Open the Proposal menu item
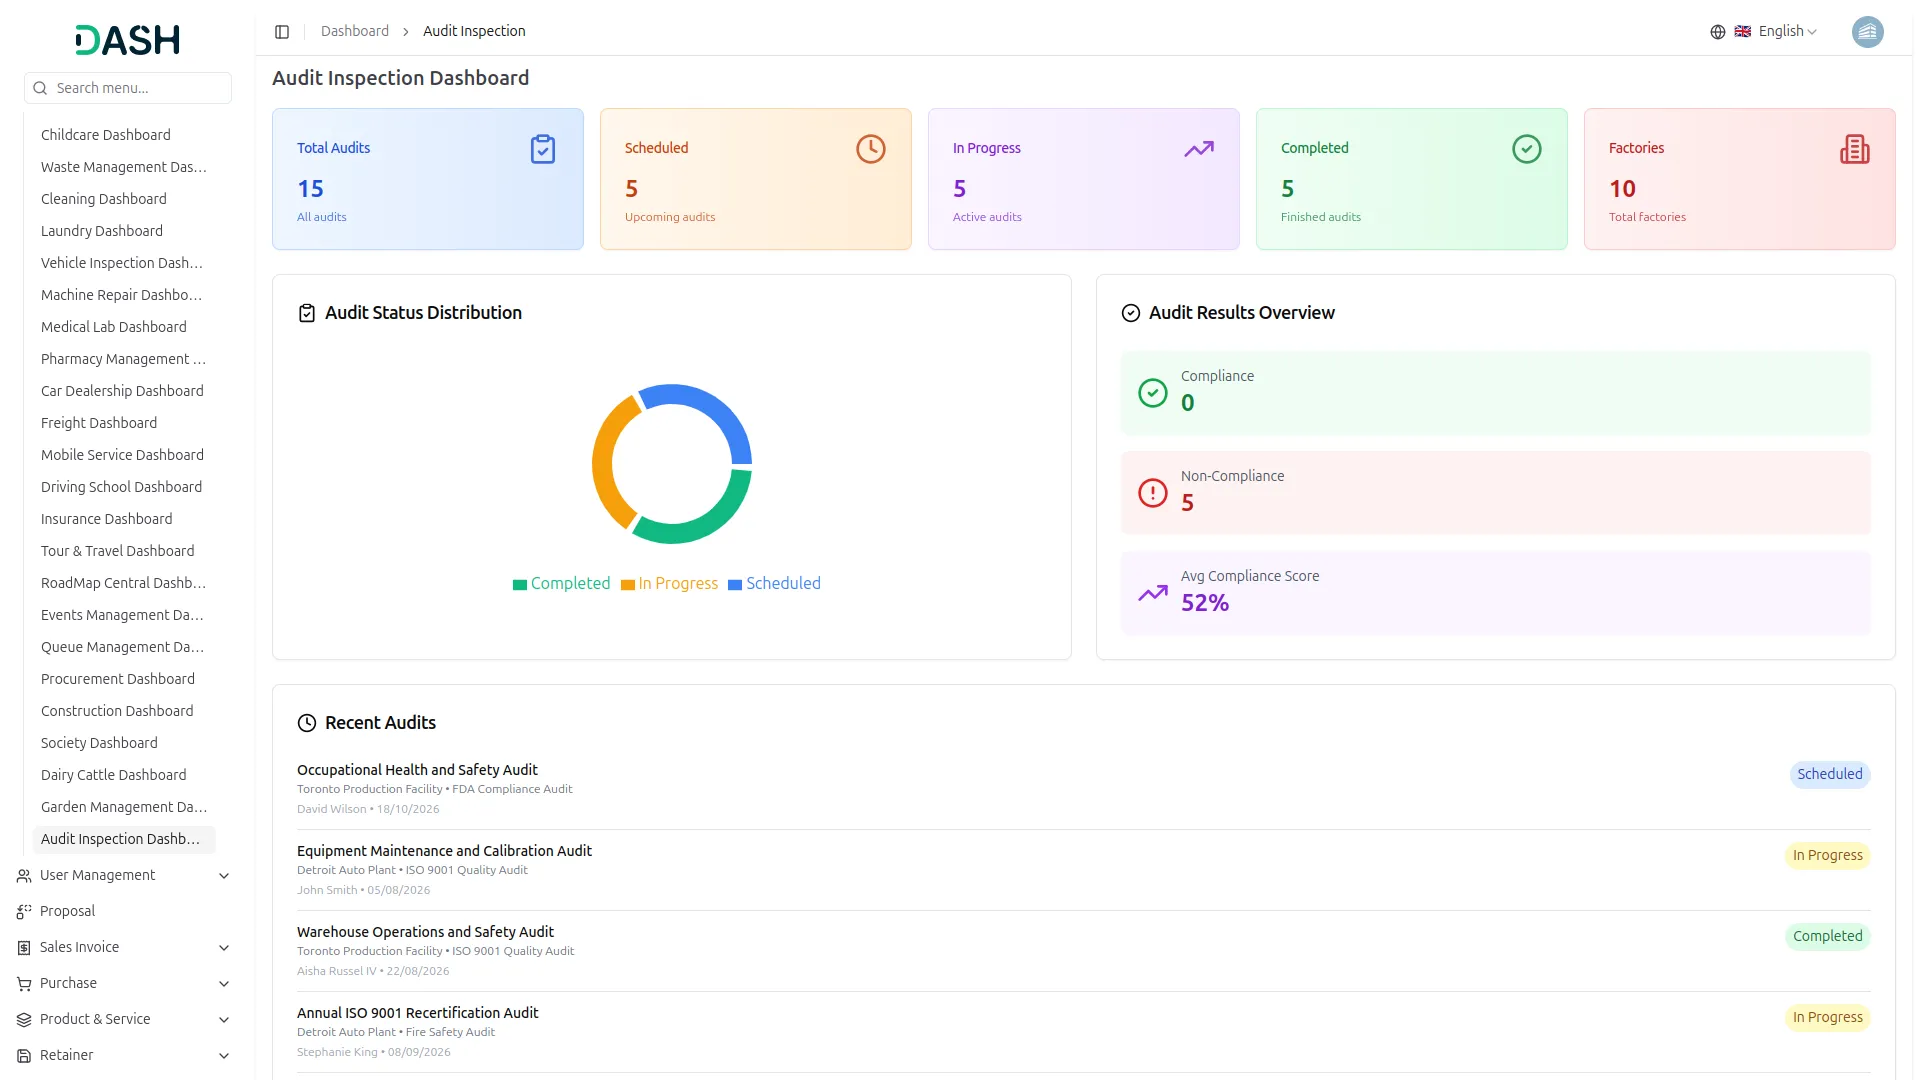The image size is (1920, 1080). coord(67,912)
